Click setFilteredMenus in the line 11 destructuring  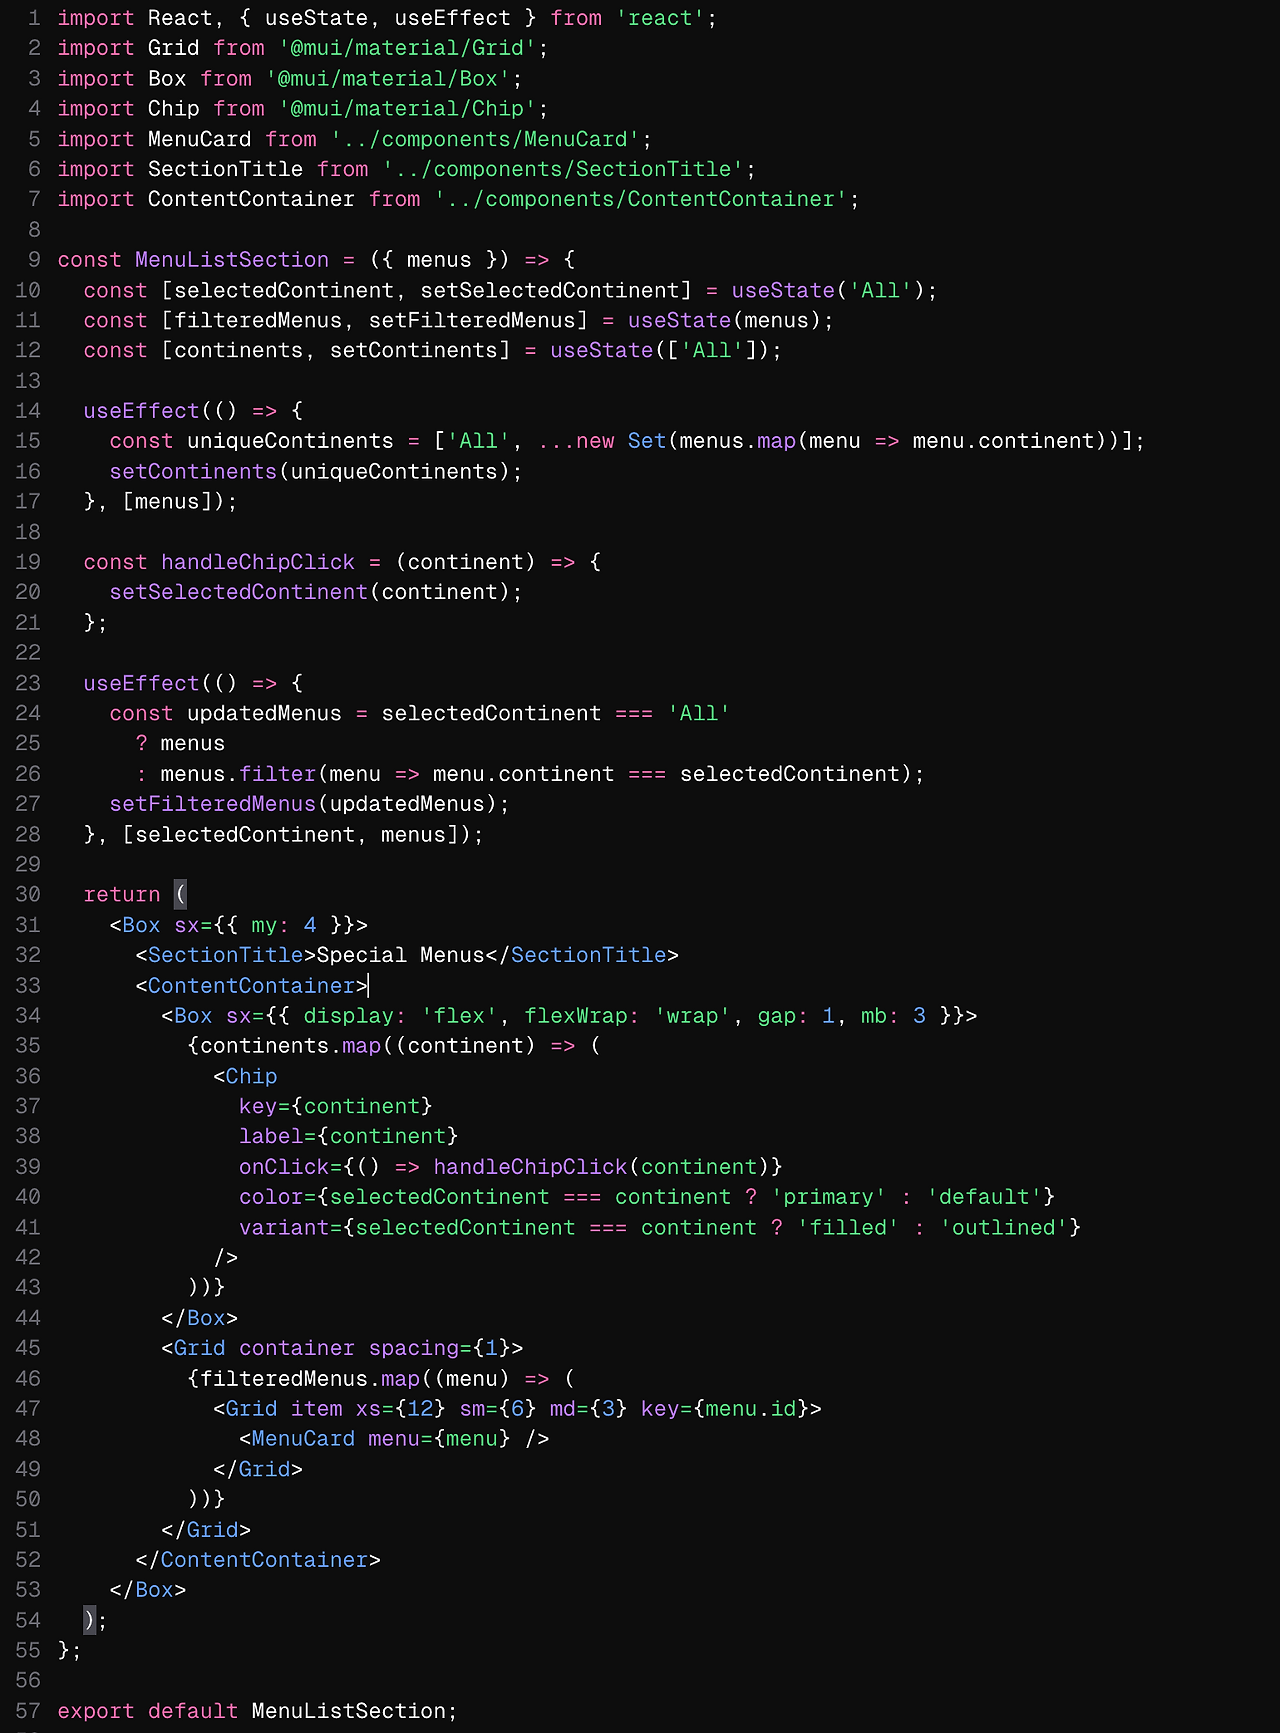click(x=473, y=320)
